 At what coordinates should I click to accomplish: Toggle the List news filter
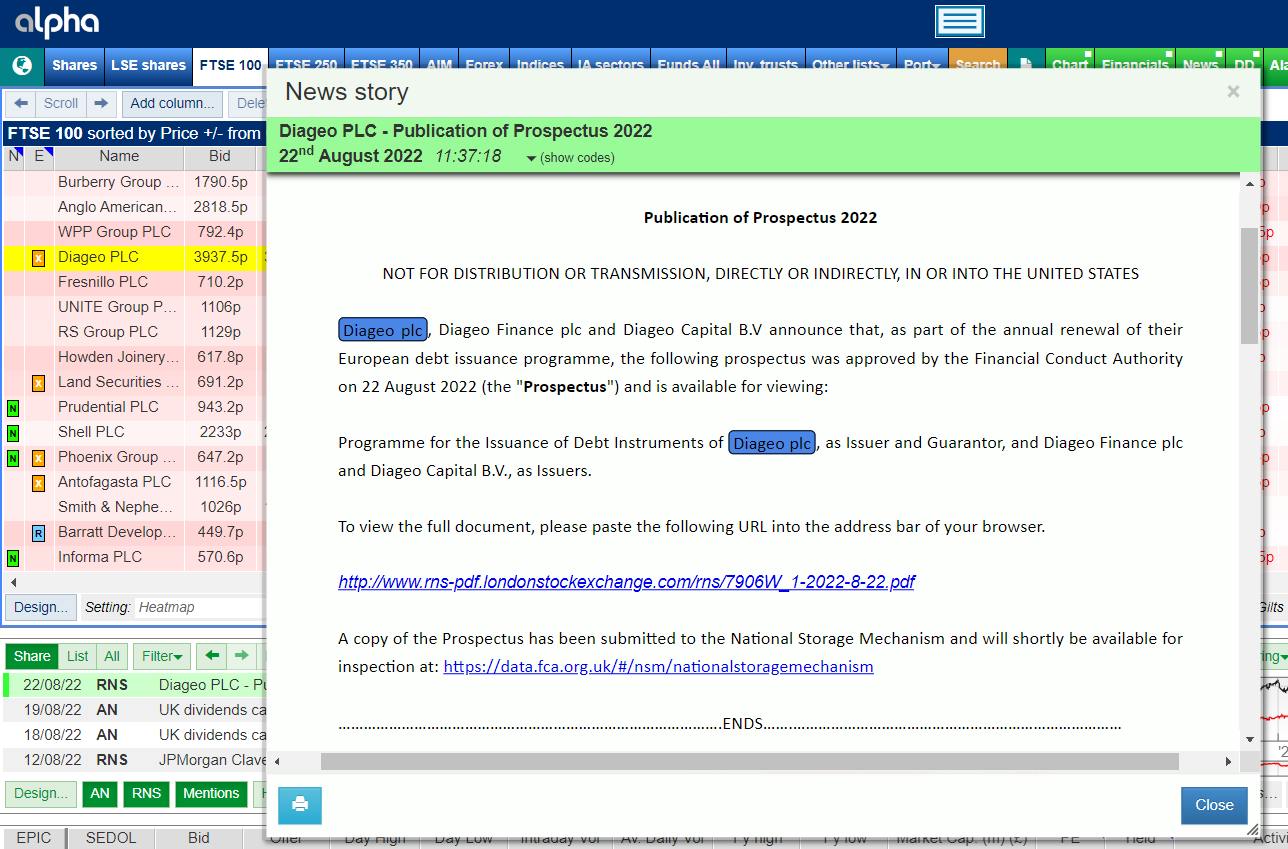point(78,656)
